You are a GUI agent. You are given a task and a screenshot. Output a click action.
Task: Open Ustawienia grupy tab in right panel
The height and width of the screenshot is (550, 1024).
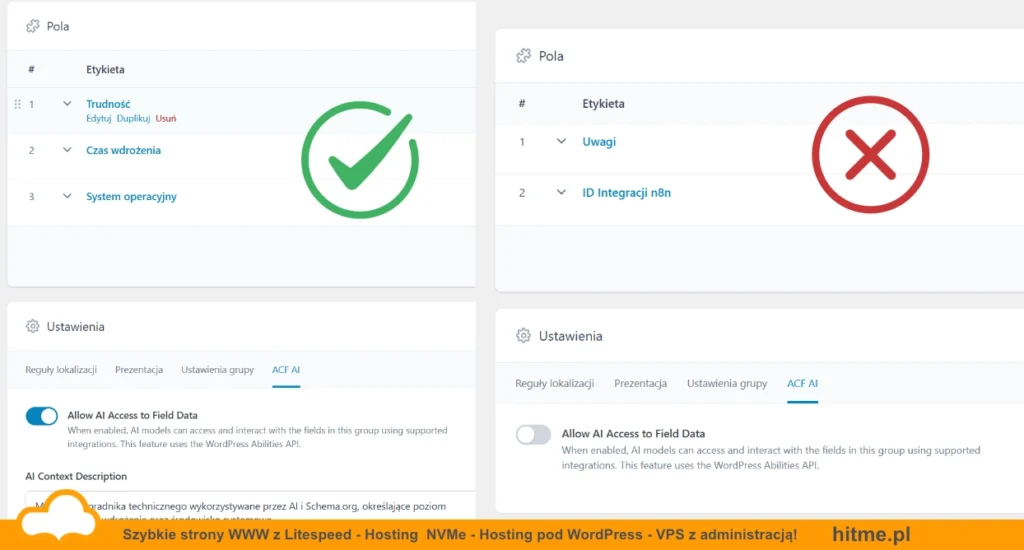tap(727, 383)
